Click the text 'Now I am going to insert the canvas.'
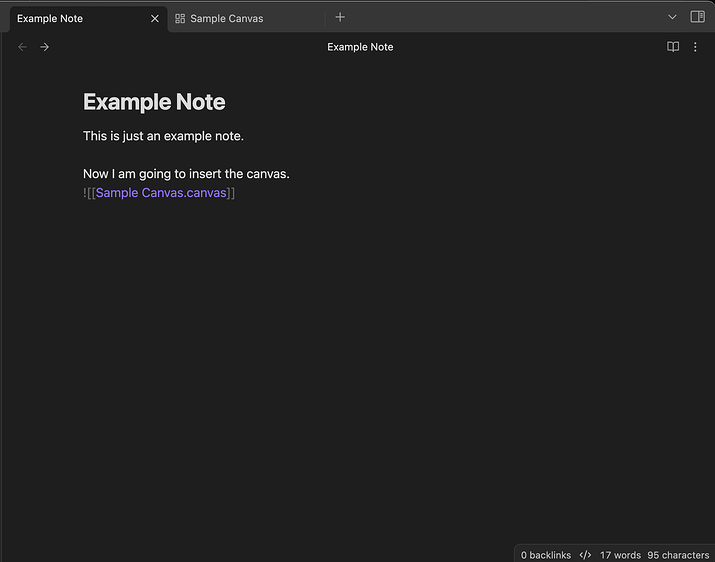This screenshot has height=562, width=715. coord(186,174)
